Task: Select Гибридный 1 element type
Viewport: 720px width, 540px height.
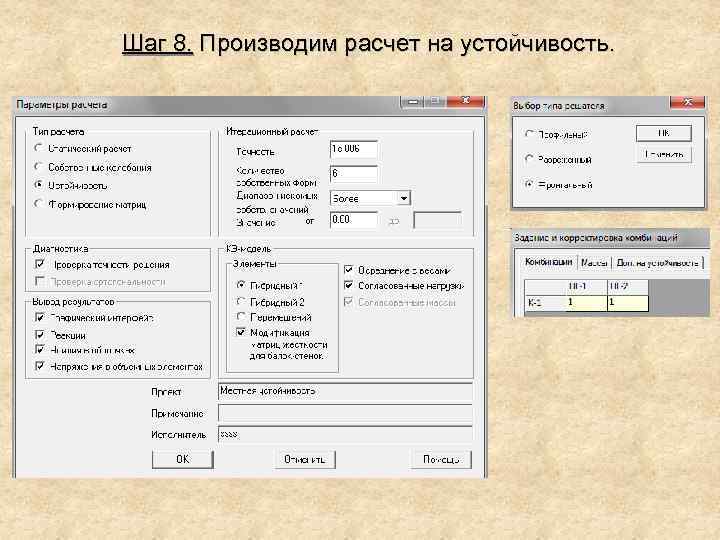Action: point(241,285)
